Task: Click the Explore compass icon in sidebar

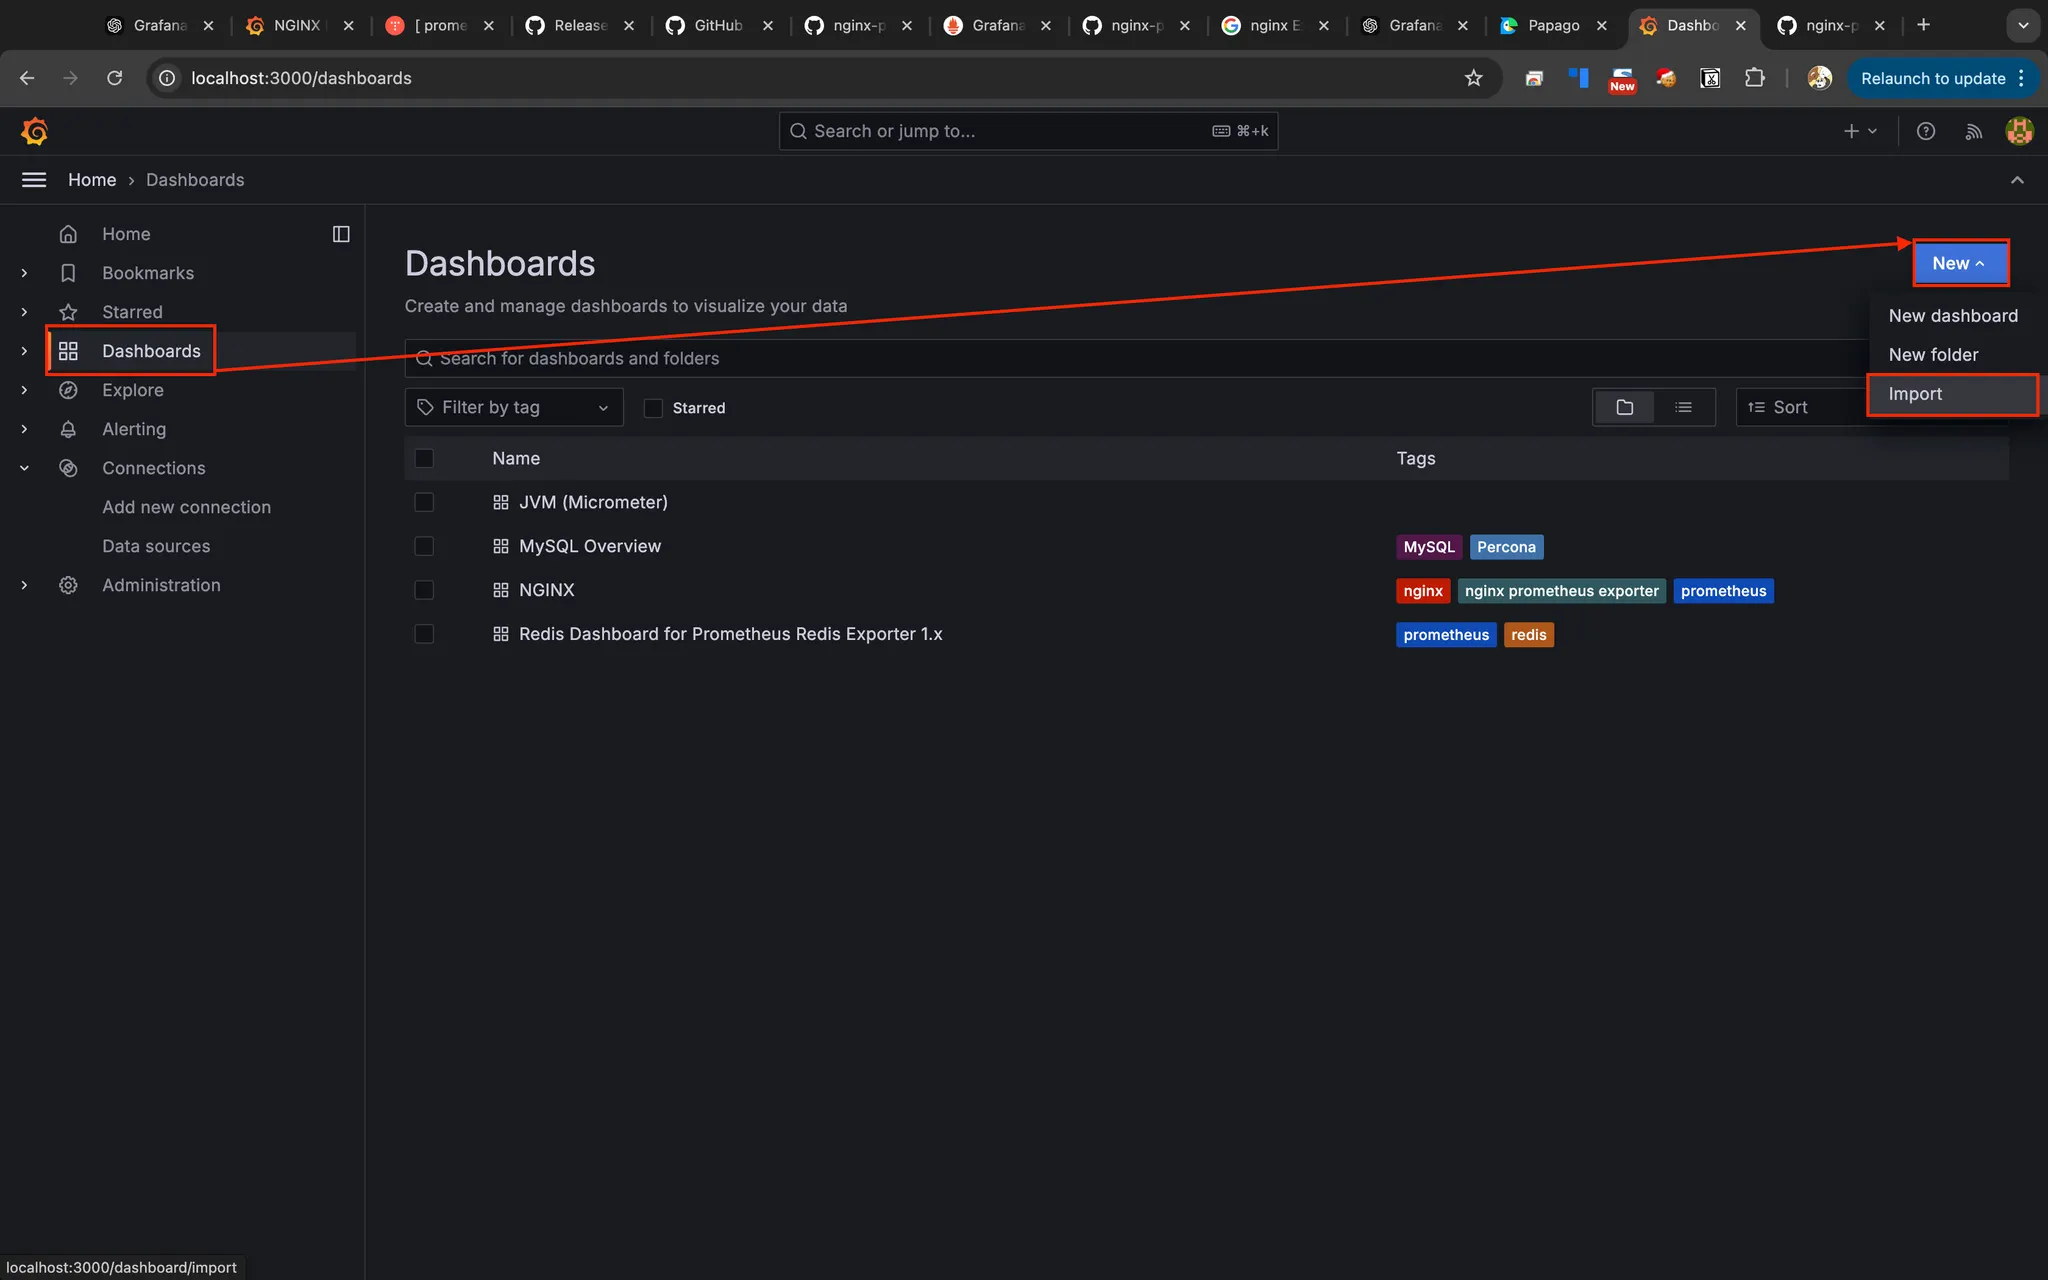Action: tap(68, 390)
